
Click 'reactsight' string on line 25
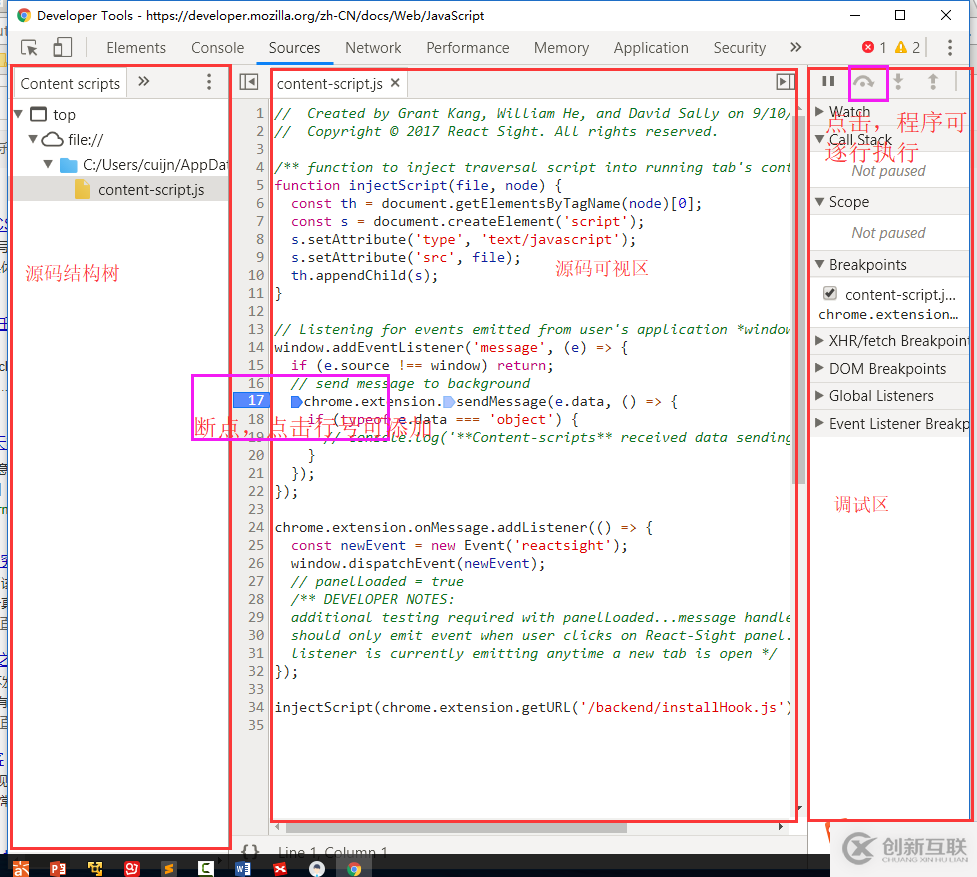(563, 545)
